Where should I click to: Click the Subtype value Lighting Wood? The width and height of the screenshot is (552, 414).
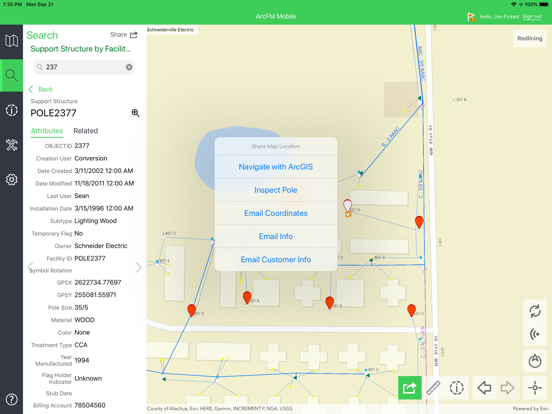coord(95,221)
